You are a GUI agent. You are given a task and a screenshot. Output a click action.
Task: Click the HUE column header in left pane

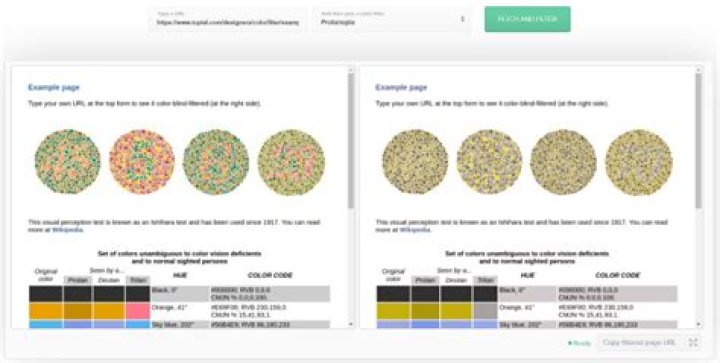(180, 275)
